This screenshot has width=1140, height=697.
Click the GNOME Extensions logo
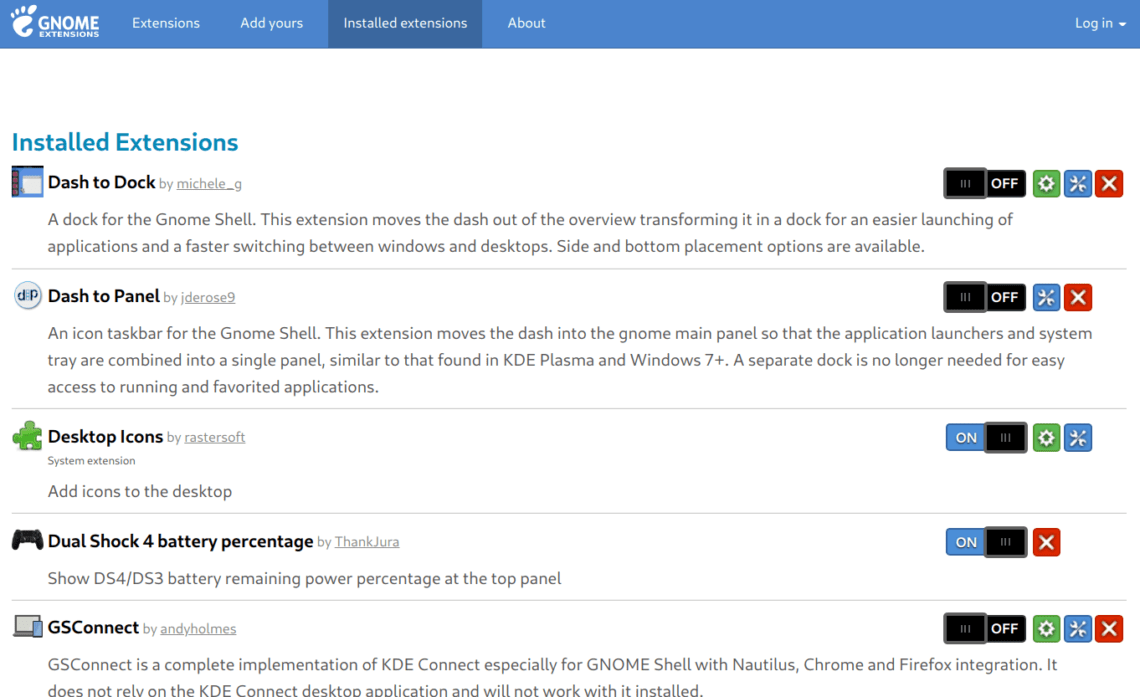[x=54, y=22]
